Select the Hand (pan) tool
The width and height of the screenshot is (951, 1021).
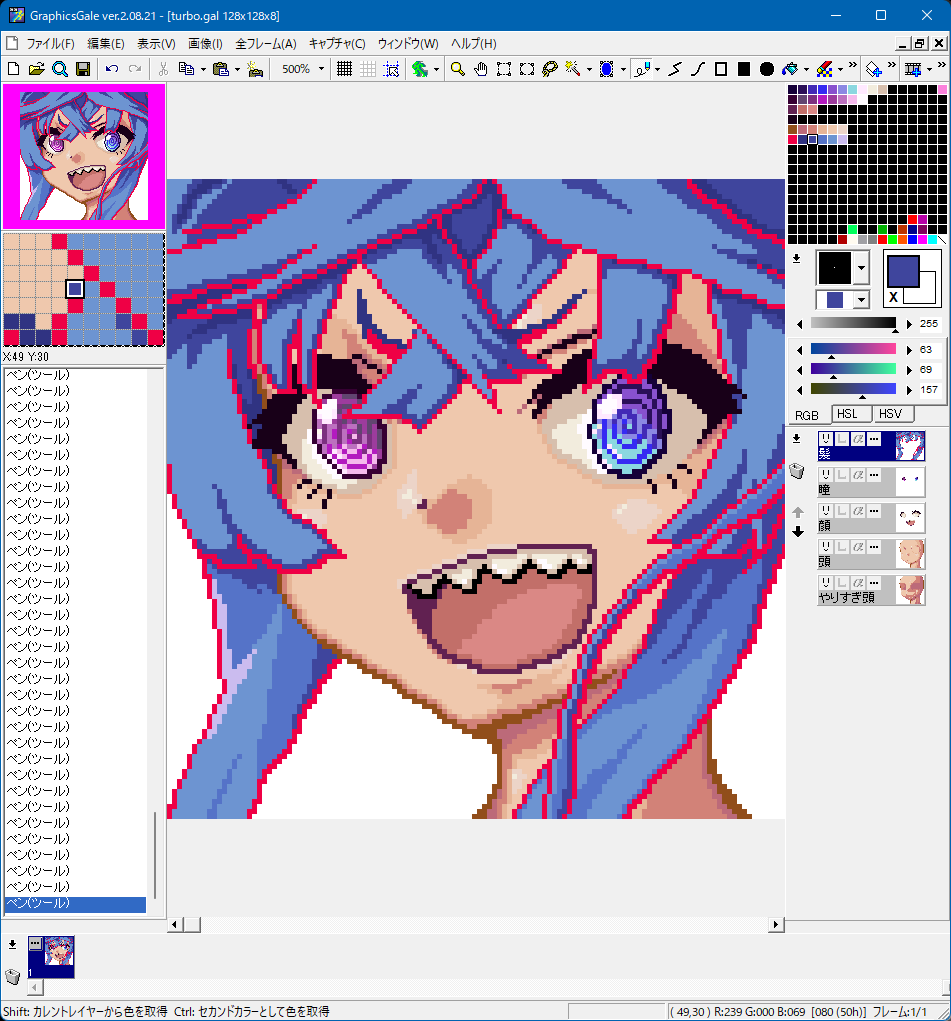[x=480, y=69]
